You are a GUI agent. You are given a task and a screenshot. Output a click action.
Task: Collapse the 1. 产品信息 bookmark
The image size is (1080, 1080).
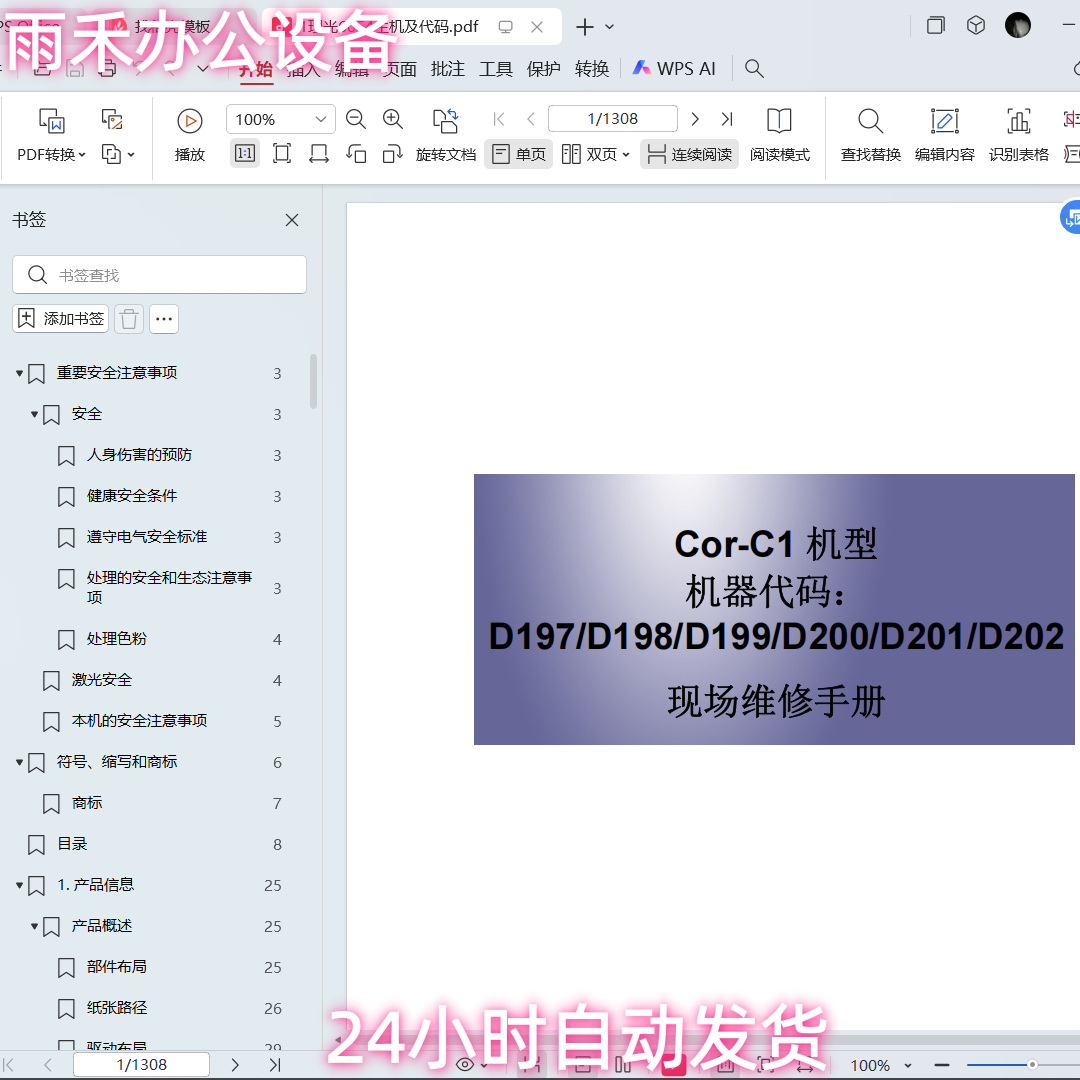pyautogui.click(x=19, y=885)
